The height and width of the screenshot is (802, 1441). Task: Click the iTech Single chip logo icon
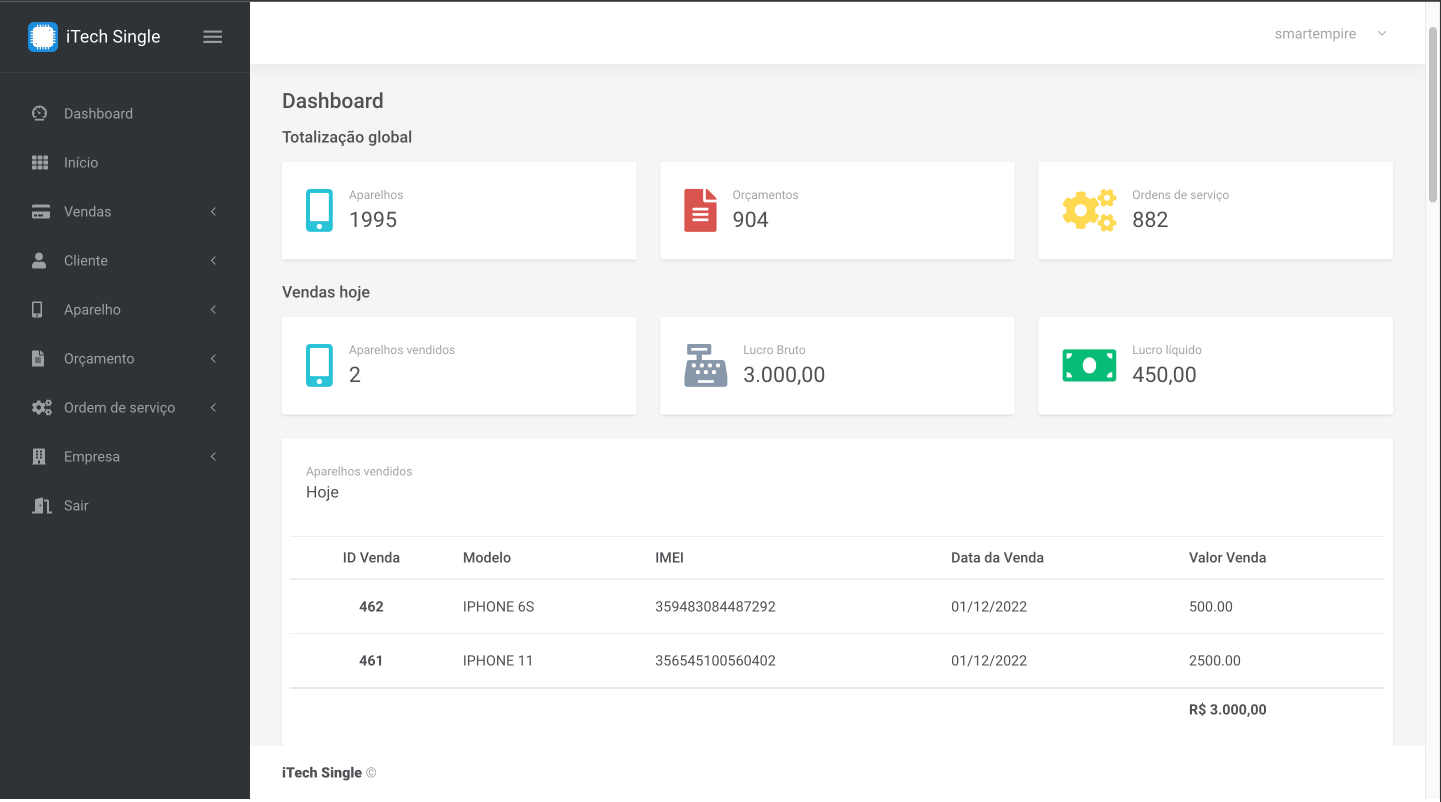43,37
